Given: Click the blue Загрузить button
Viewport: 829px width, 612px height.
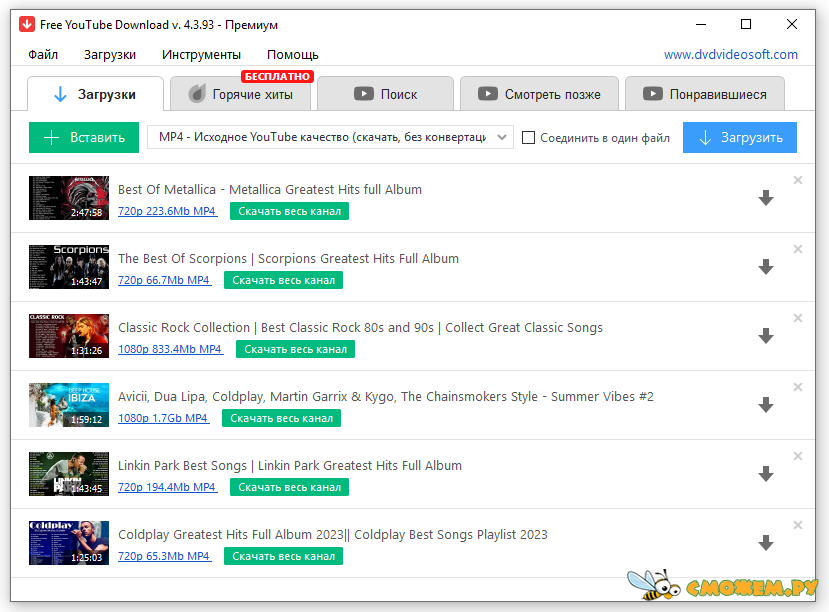Looking at the screenshot, I should point(739,138).
